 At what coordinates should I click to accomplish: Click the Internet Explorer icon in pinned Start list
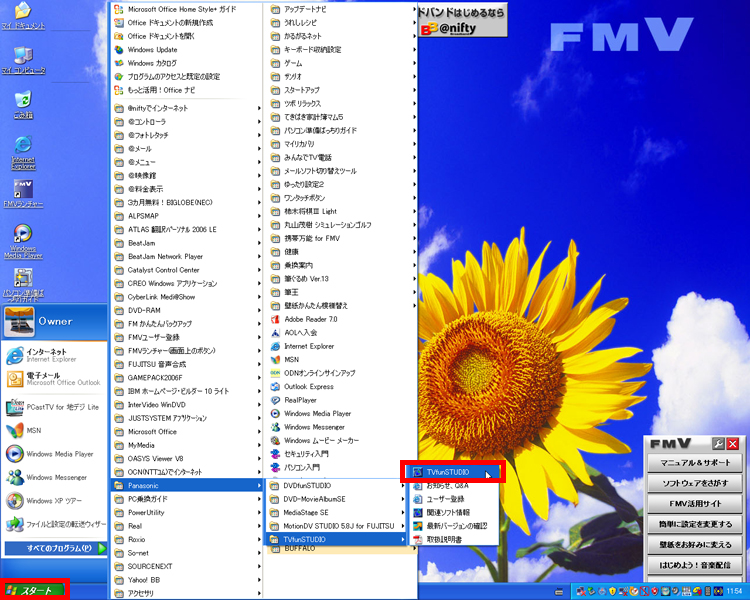click(x=15, y=355)
